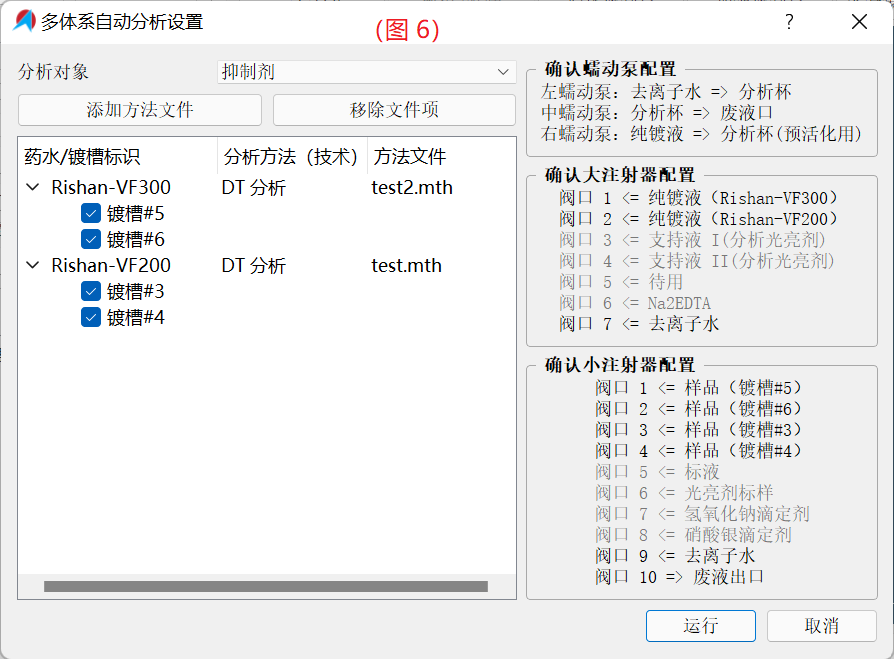Collapse the Rishan-VF200 tree node
This screenshot has width=894, height=659.
[x=33, y=266]
